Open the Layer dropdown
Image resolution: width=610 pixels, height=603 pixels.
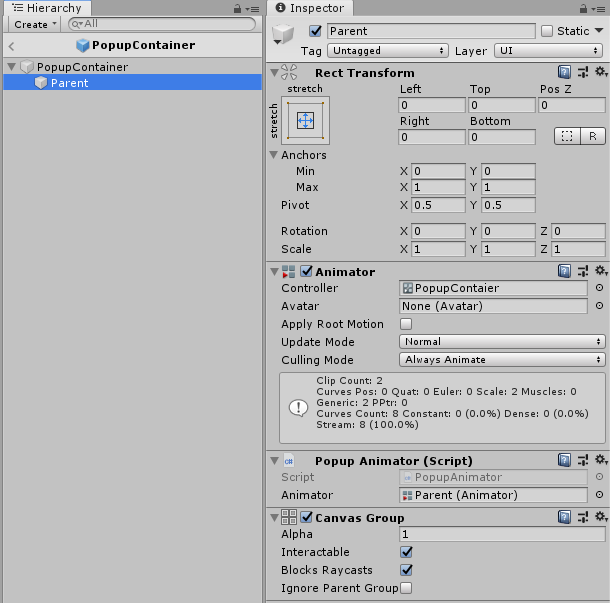(x=549, y=51)
